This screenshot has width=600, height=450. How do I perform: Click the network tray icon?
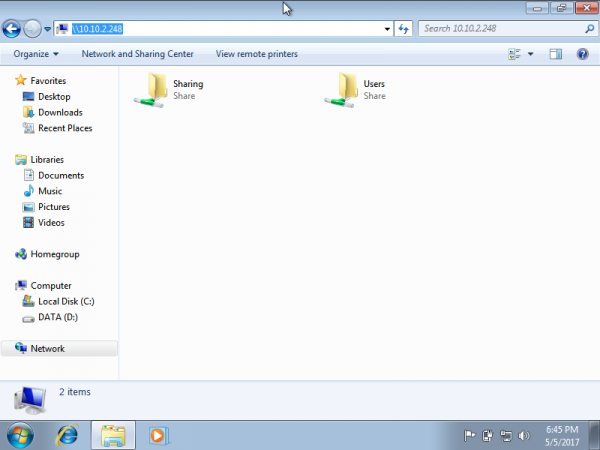coord(506,435)
